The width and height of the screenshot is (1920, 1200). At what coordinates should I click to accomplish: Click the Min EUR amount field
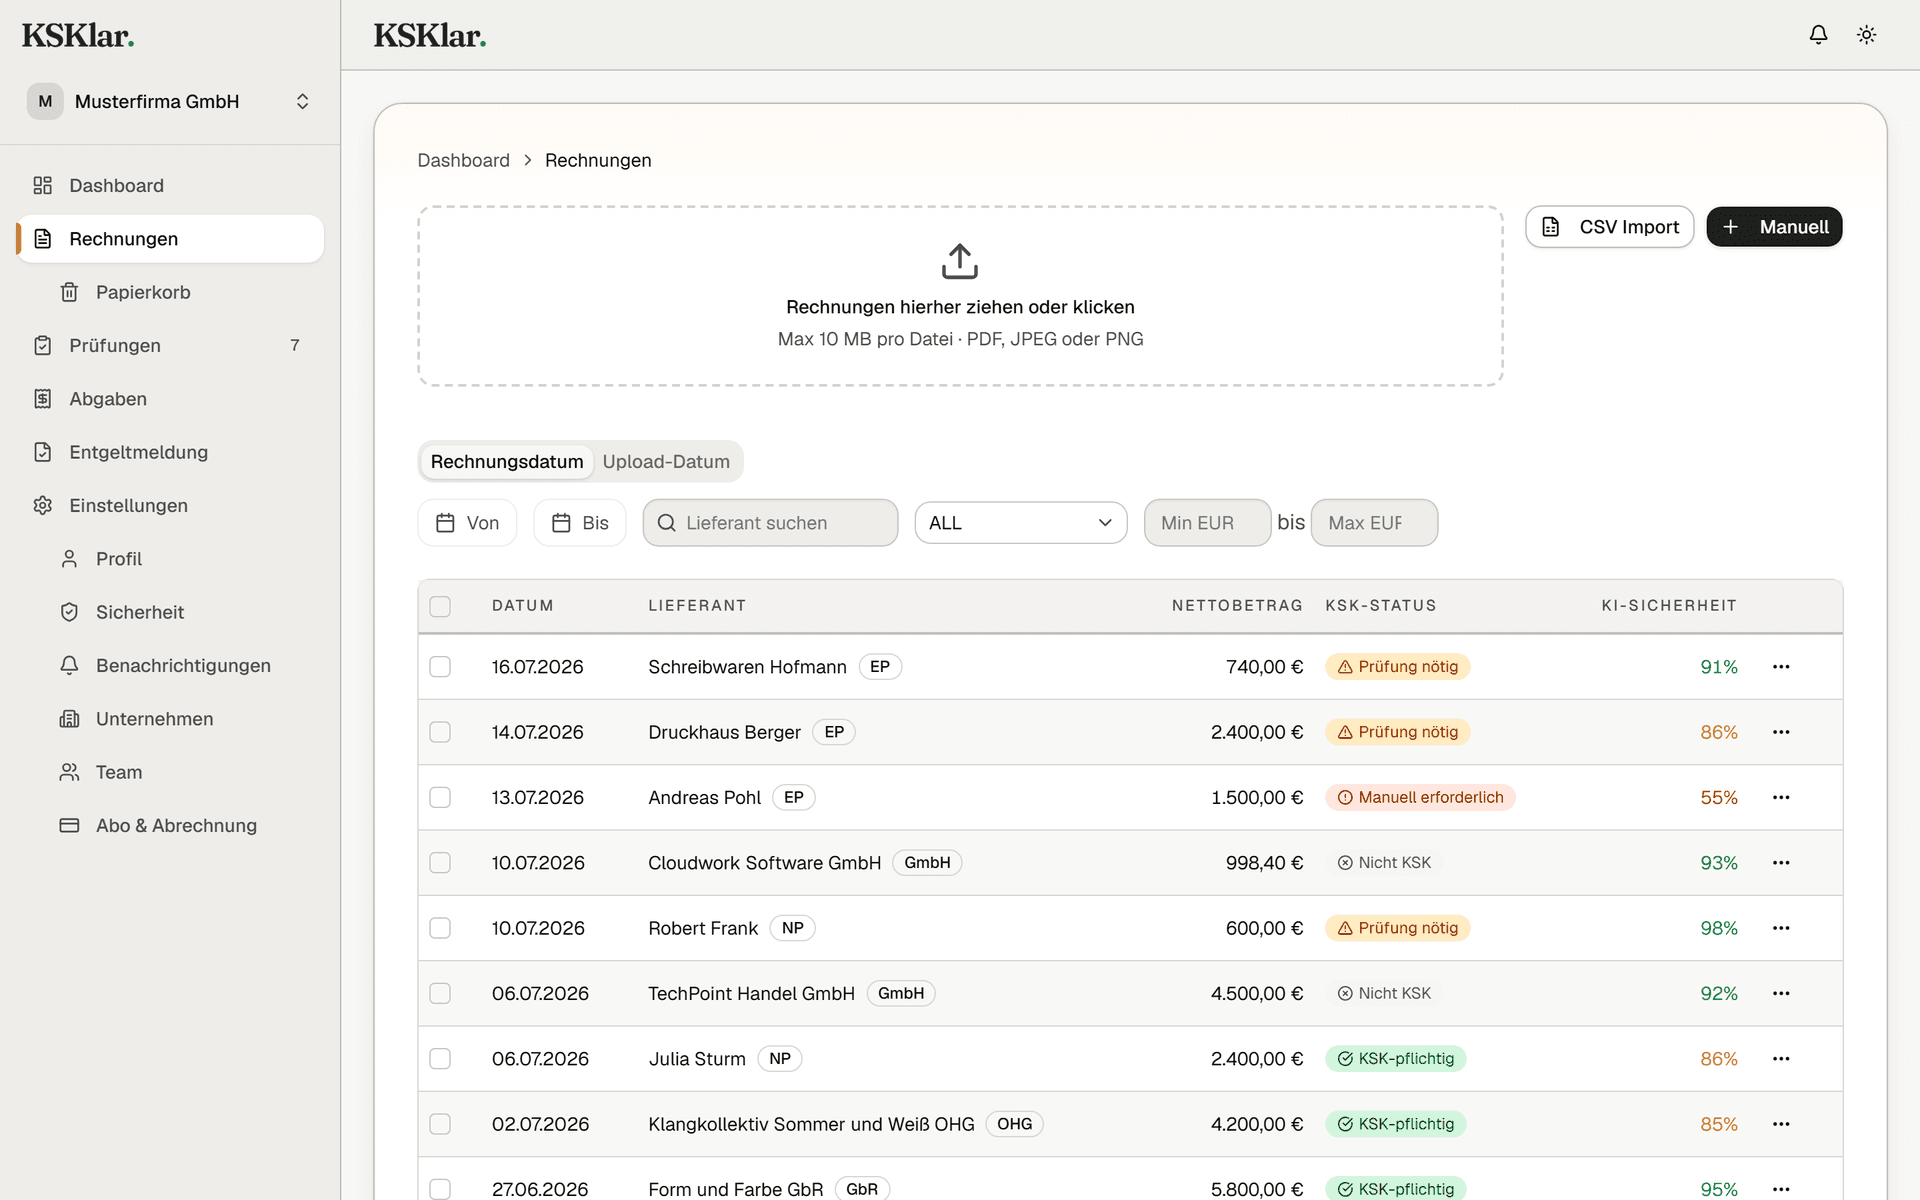pos(1207,523)
